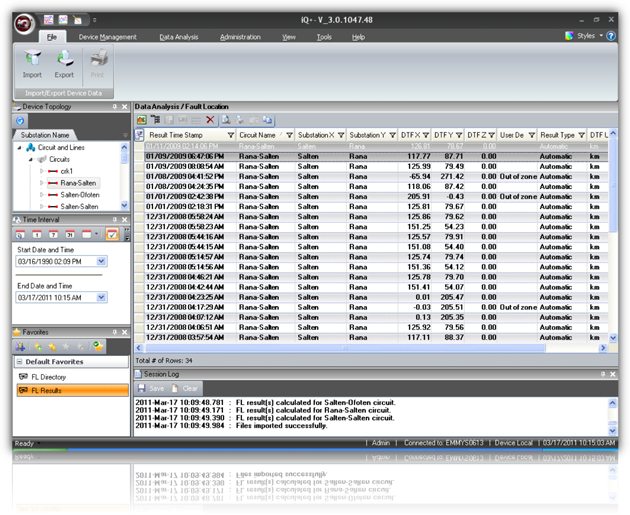Click the first quick access toolbar icon

pyautogui.click(x=49, y=19)
